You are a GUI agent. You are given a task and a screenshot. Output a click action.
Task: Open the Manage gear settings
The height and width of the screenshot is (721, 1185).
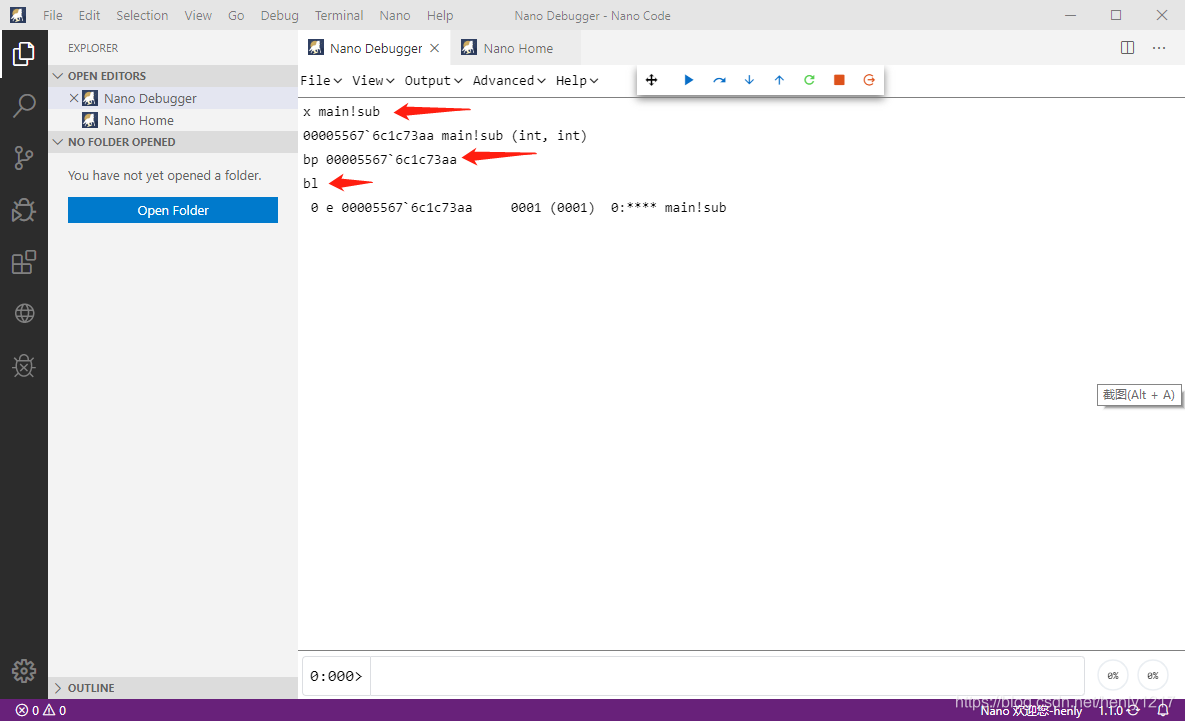pyautogui.click(x=23, y=670)
